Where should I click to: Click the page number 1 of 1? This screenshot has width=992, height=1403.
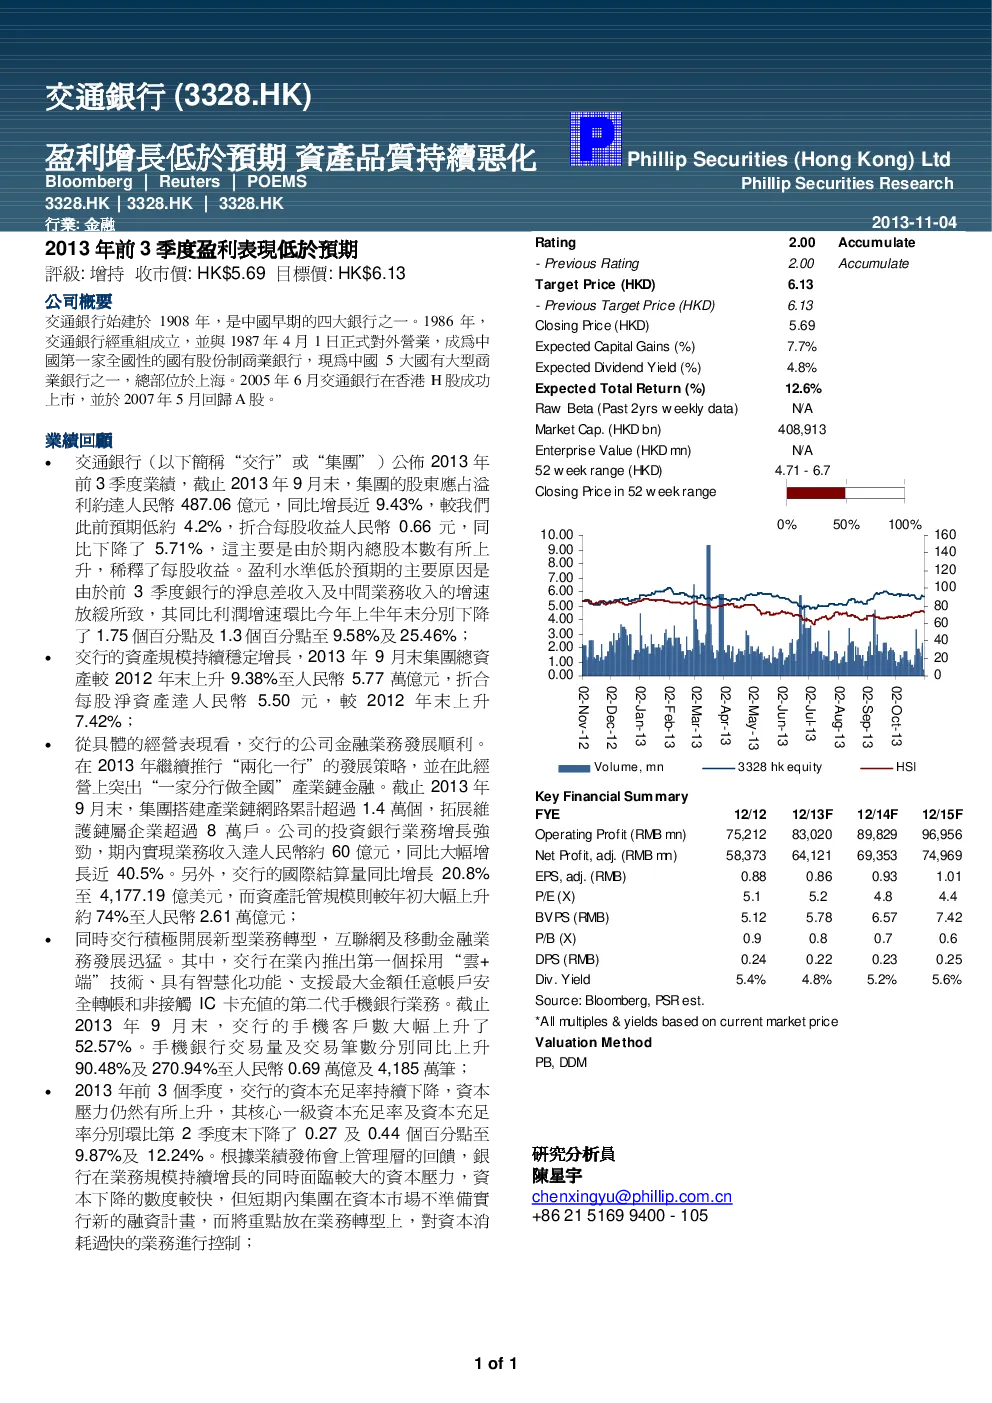tap(496, 1364)
